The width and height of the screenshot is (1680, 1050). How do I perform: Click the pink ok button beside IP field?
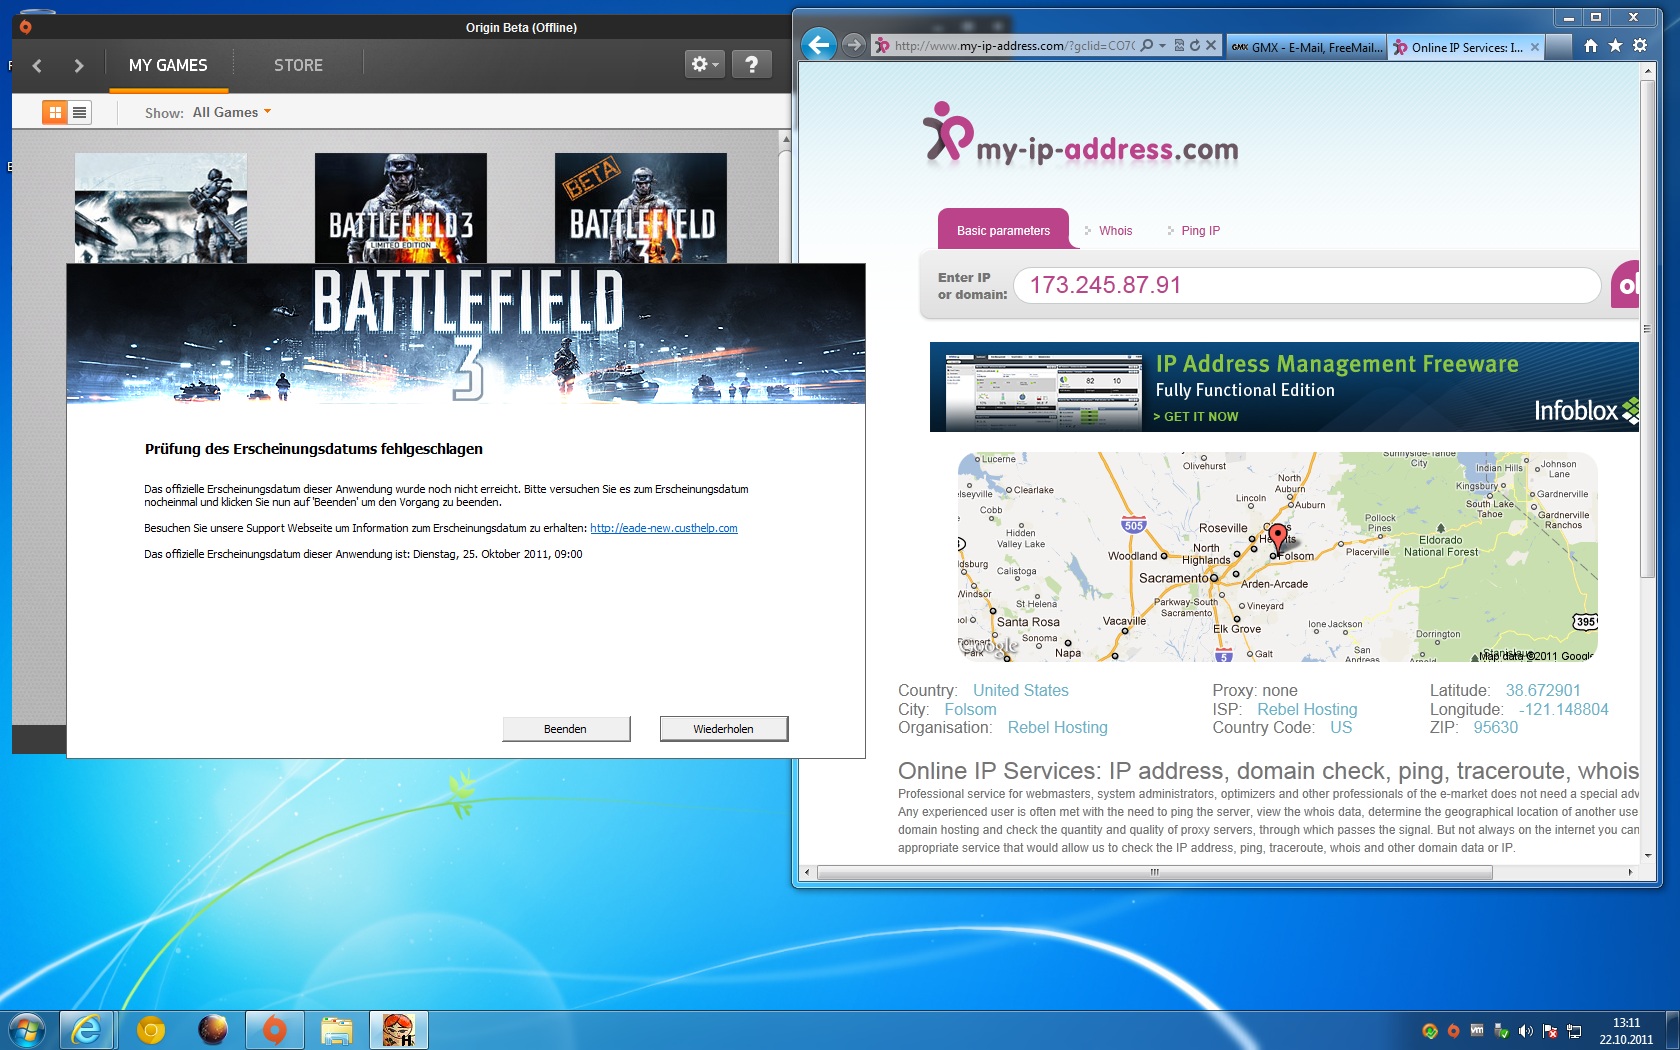coord(1625,285)
